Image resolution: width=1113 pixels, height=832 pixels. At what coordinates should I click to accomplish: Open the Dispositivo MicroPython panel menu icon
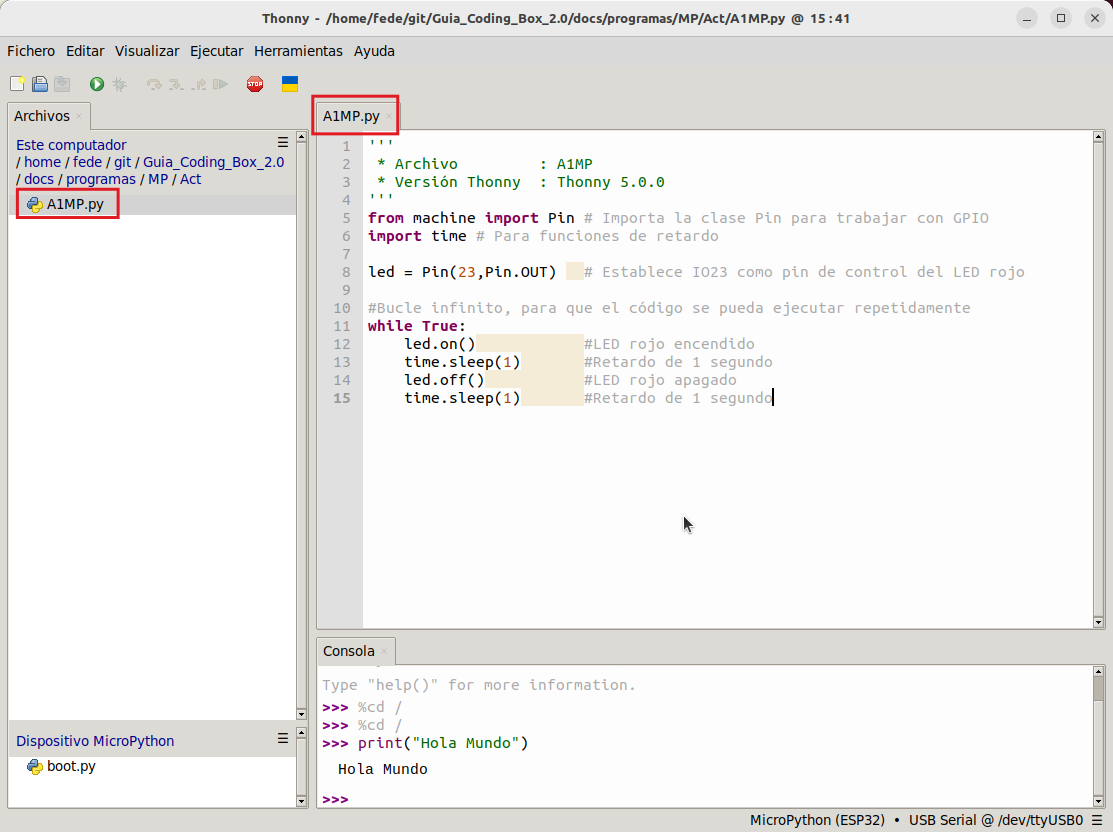283,738
